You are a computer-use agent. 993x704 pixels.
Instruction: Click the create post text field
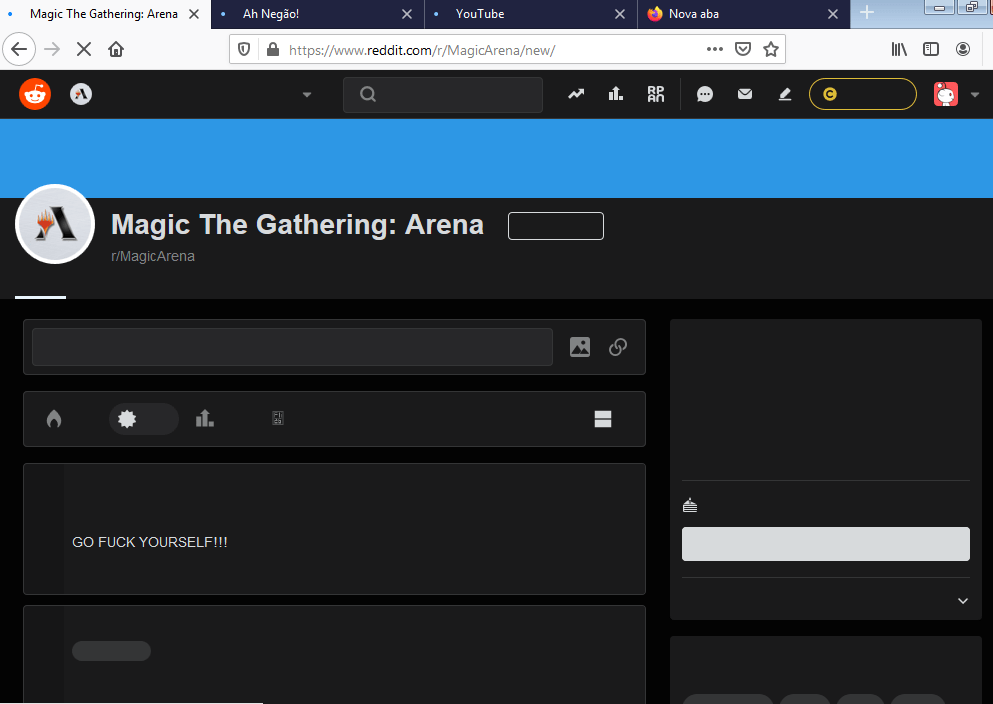(x=293, y=347)
